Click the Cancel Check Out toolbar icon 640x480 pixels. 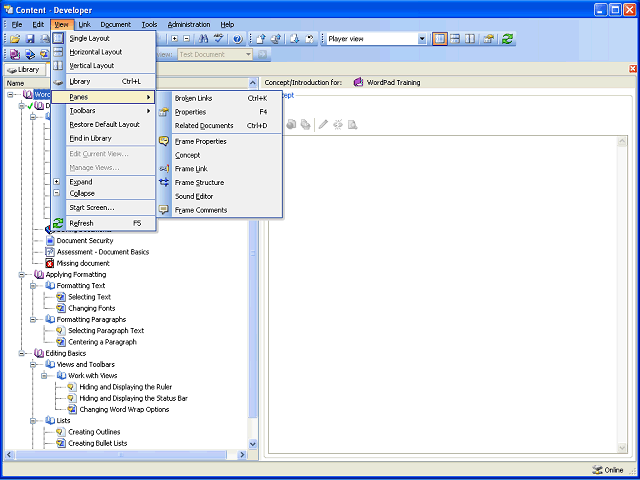309,39
